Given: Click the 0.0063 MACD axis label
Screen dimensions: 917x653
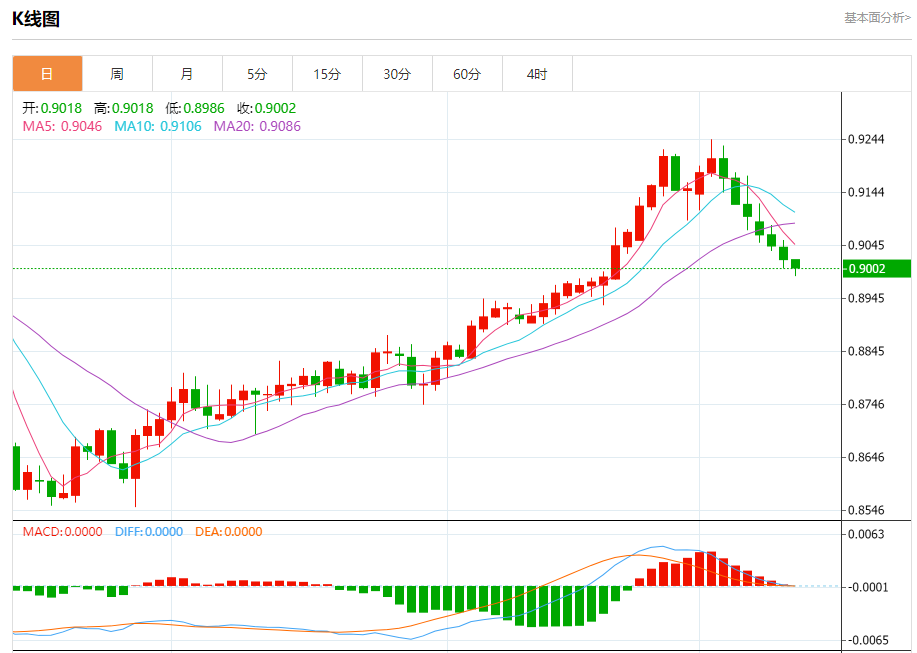Looking at the screenshot, I should coord(866,534).
